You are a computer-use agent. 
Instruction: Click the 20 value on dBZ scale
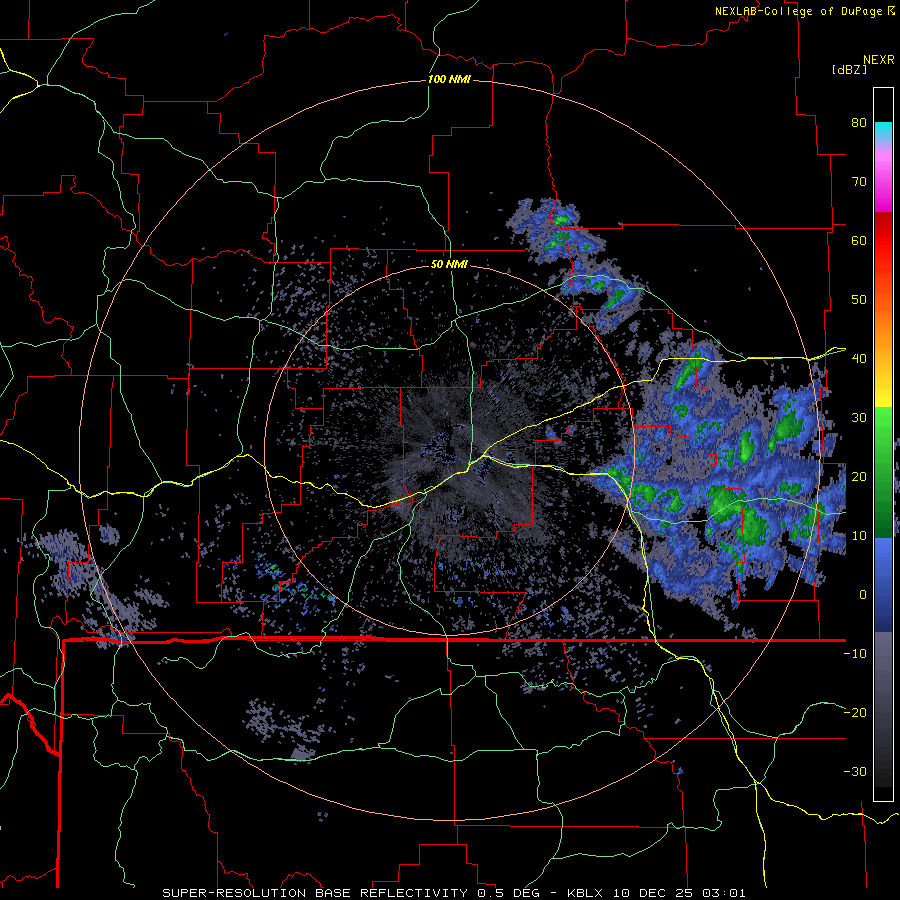(x=859, y=476)
